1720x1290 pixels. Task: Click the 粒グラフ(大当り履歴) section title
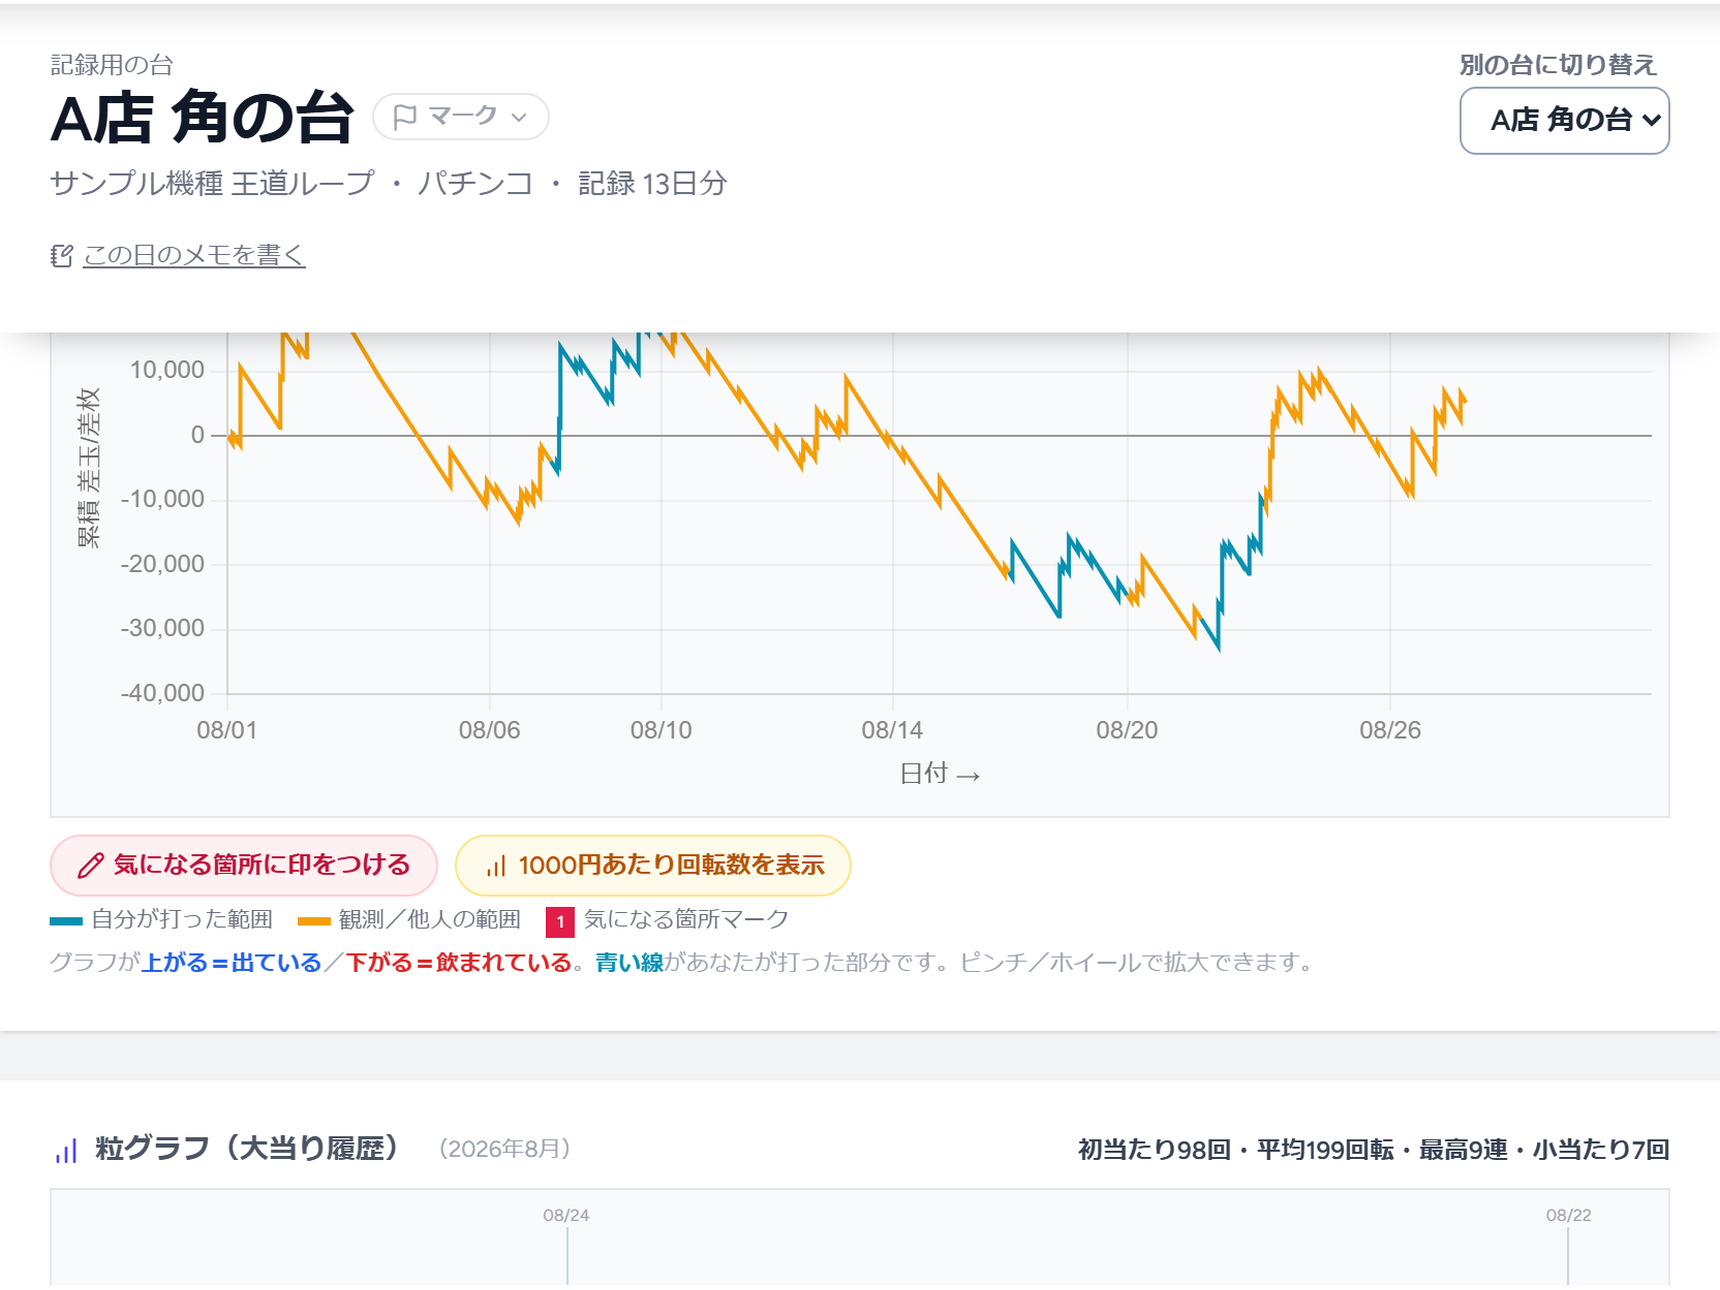(248, 1148)
